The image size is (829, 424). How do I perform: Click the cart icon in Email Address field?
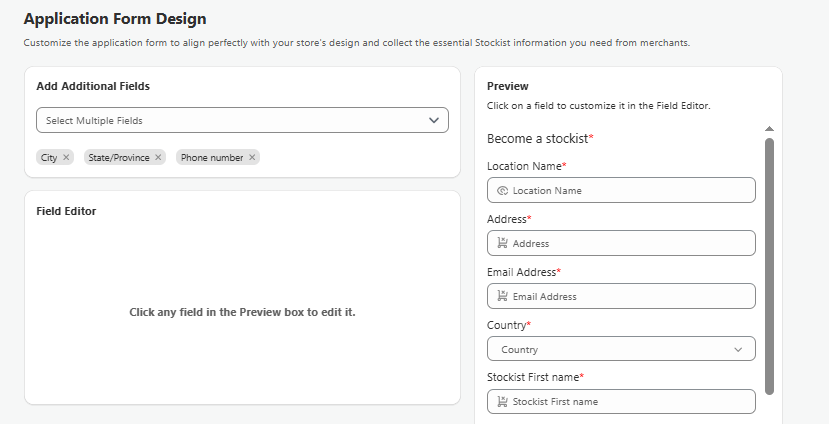point(502,296)
